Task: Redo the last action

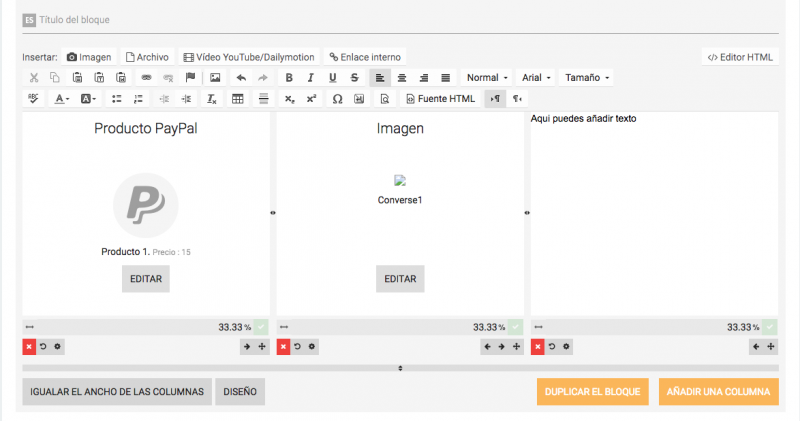Action: pyautogui.click(x=263, y=78)
